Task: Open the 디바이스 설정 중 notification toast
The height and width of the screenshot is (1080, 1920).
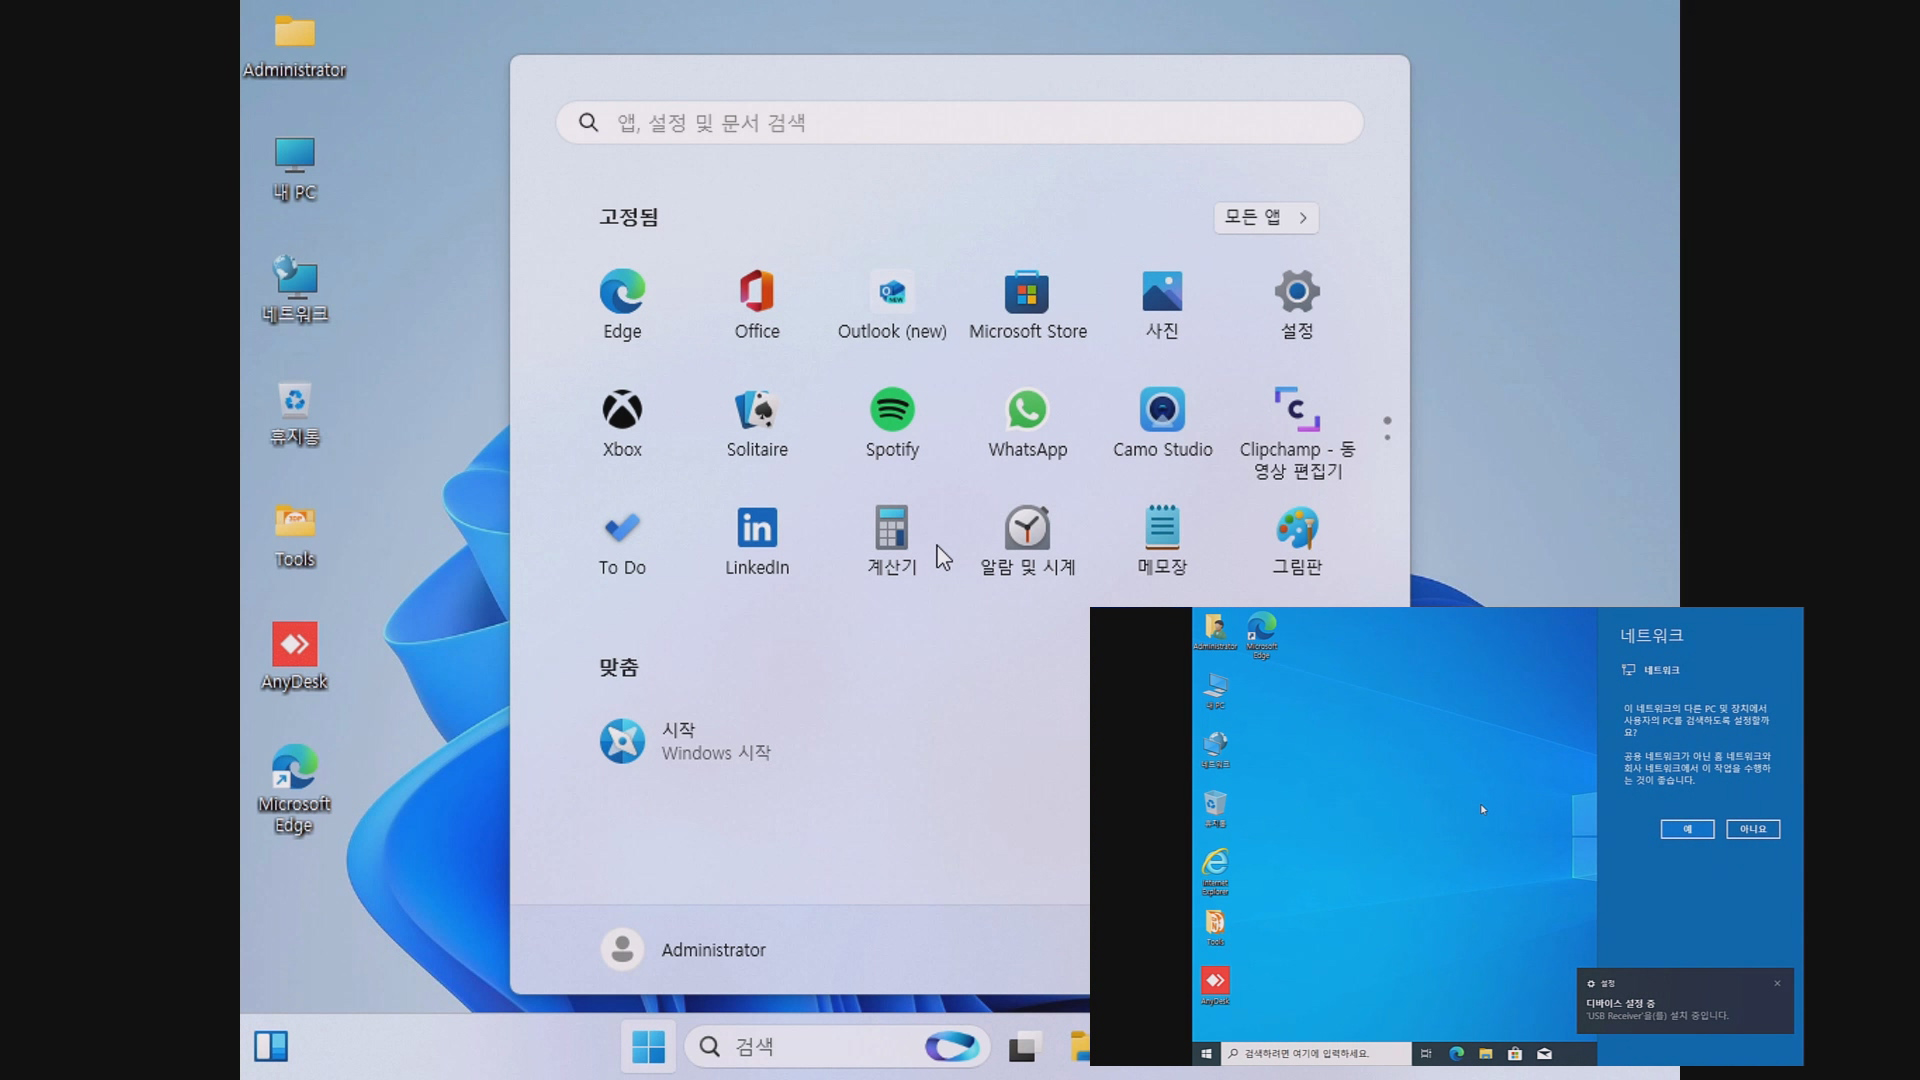Action: (1685, 1001)
